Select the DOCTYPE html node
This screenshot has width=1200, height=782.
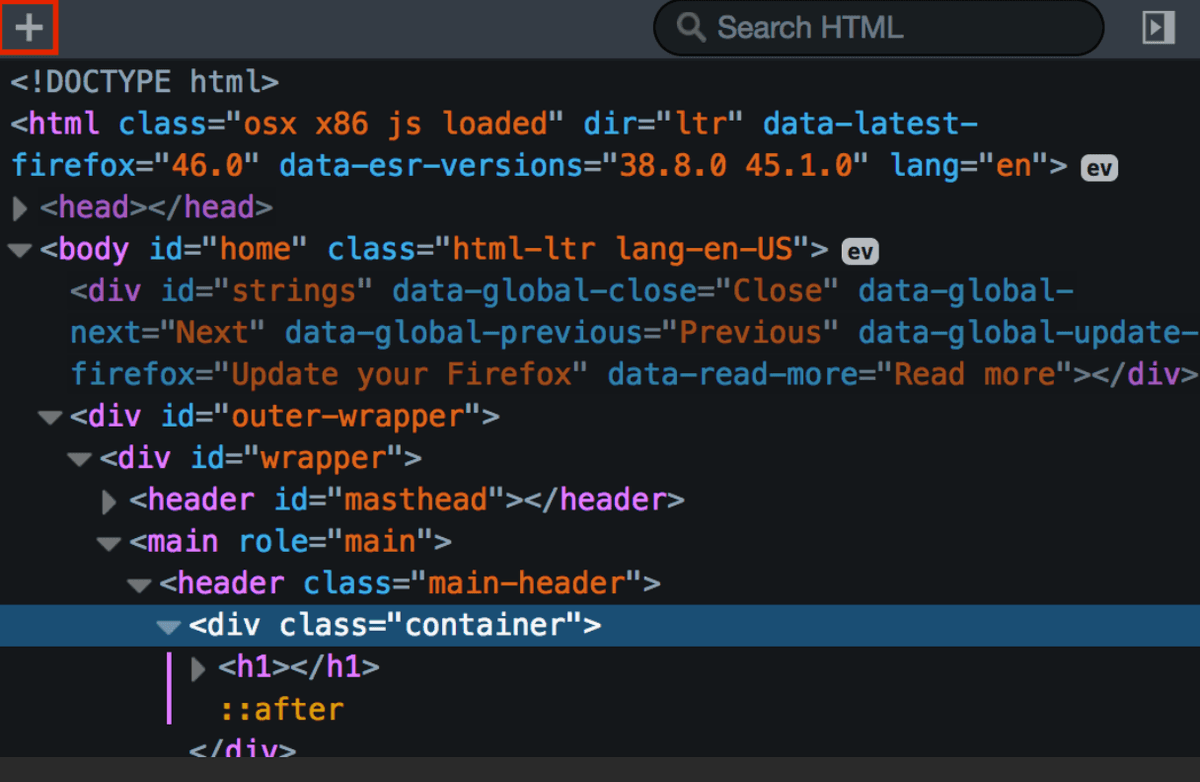(x=144, y=80)
